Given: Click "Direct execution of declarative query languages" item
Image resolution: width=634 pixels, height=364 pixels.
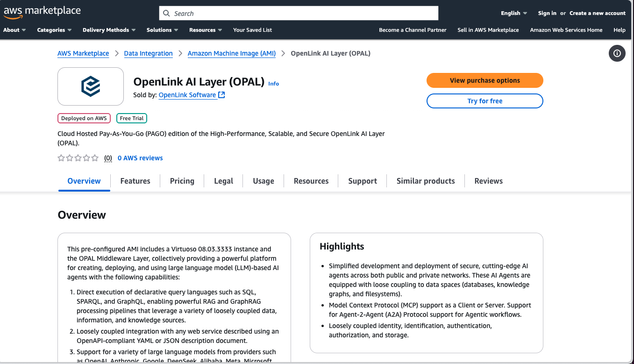Looking at the screenshot, I should point(177,306).
